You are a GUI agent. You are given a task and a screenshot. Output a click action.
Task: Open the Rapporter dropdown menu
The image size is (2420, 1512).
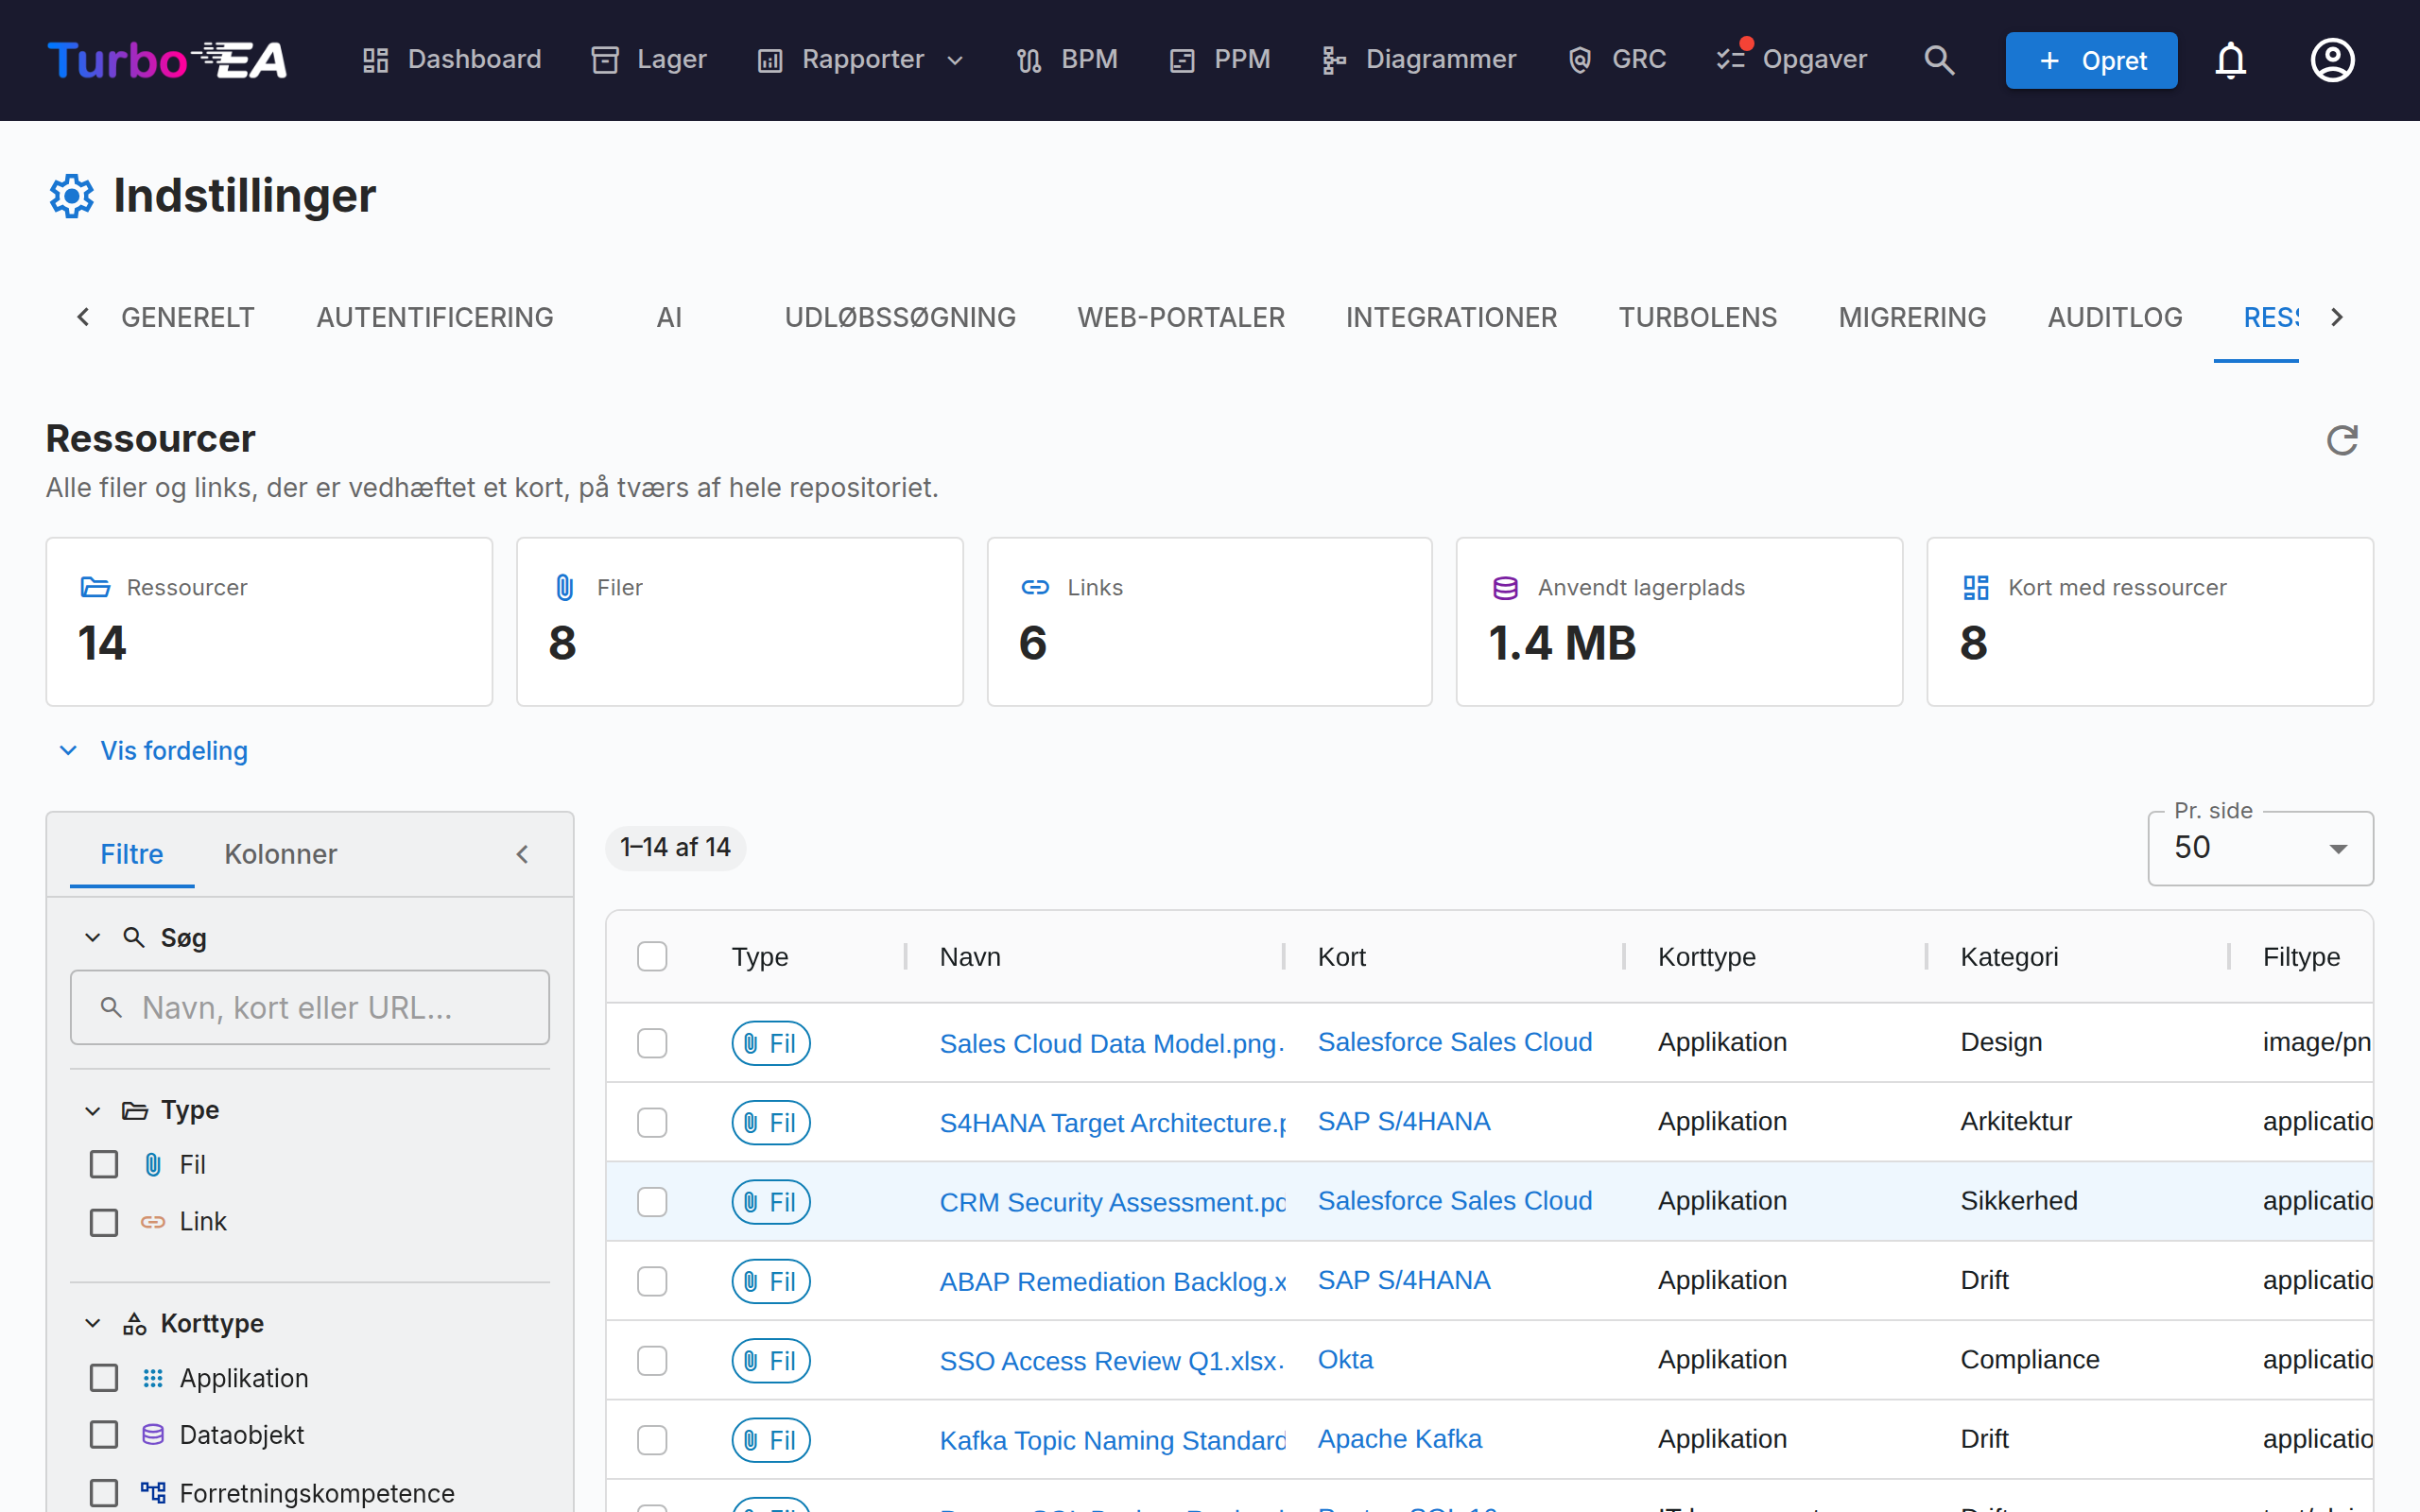(861, 60)
